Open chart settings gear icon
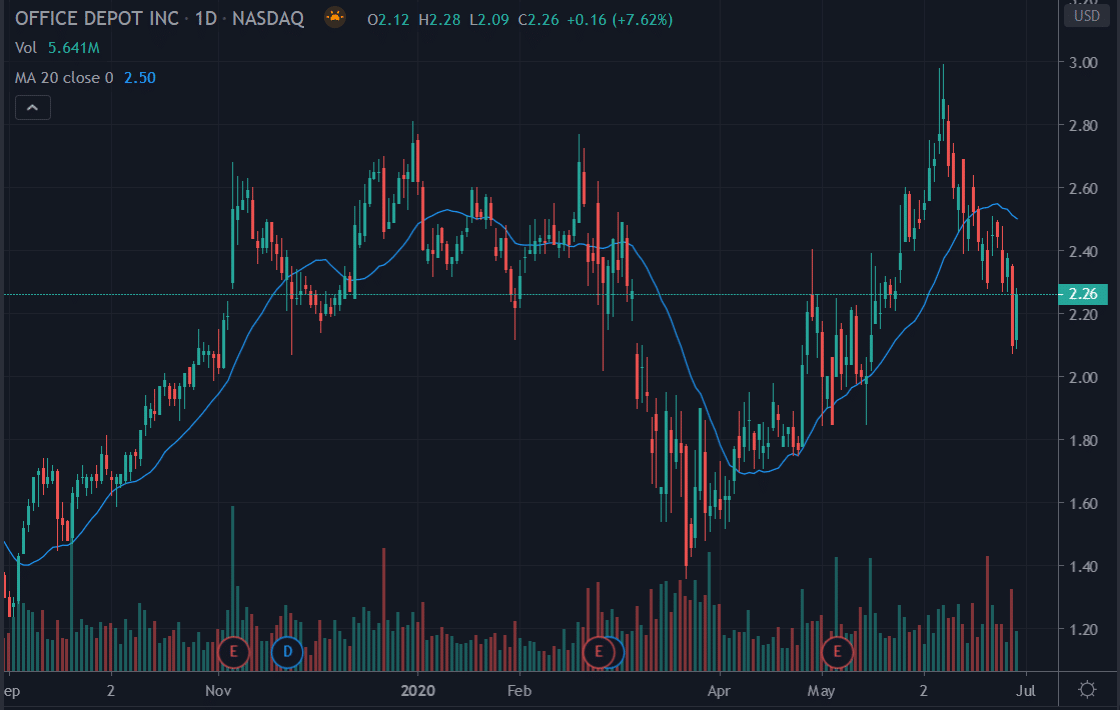 [x=1087, y=689]
